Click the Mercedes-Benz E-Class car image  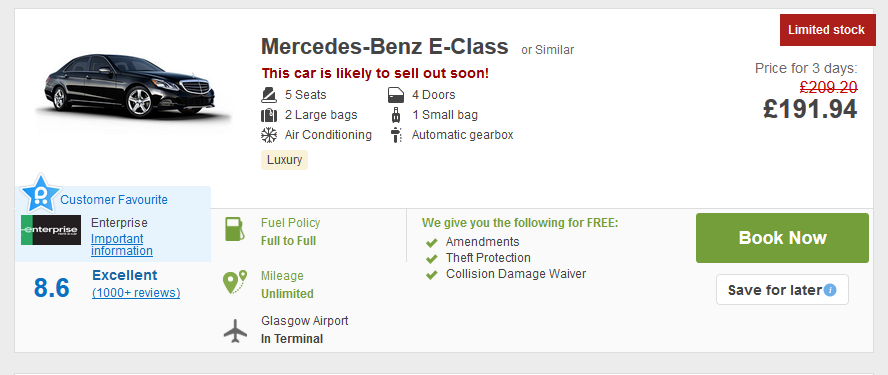134,86
